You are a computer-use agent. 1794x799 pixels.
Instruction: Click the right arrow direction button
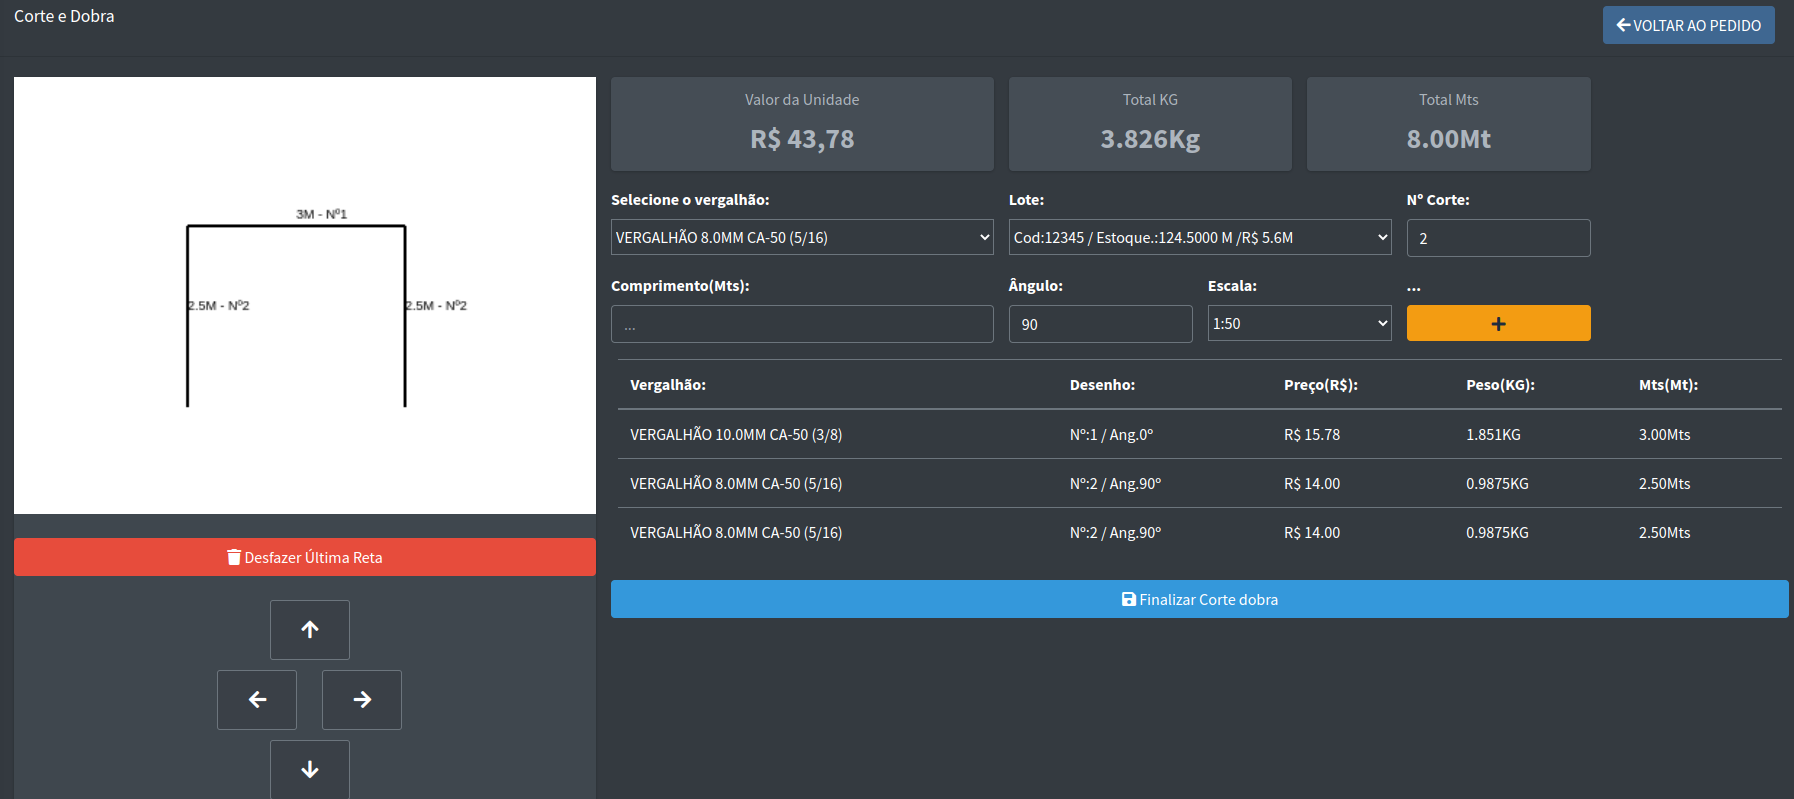coord(362,700)
